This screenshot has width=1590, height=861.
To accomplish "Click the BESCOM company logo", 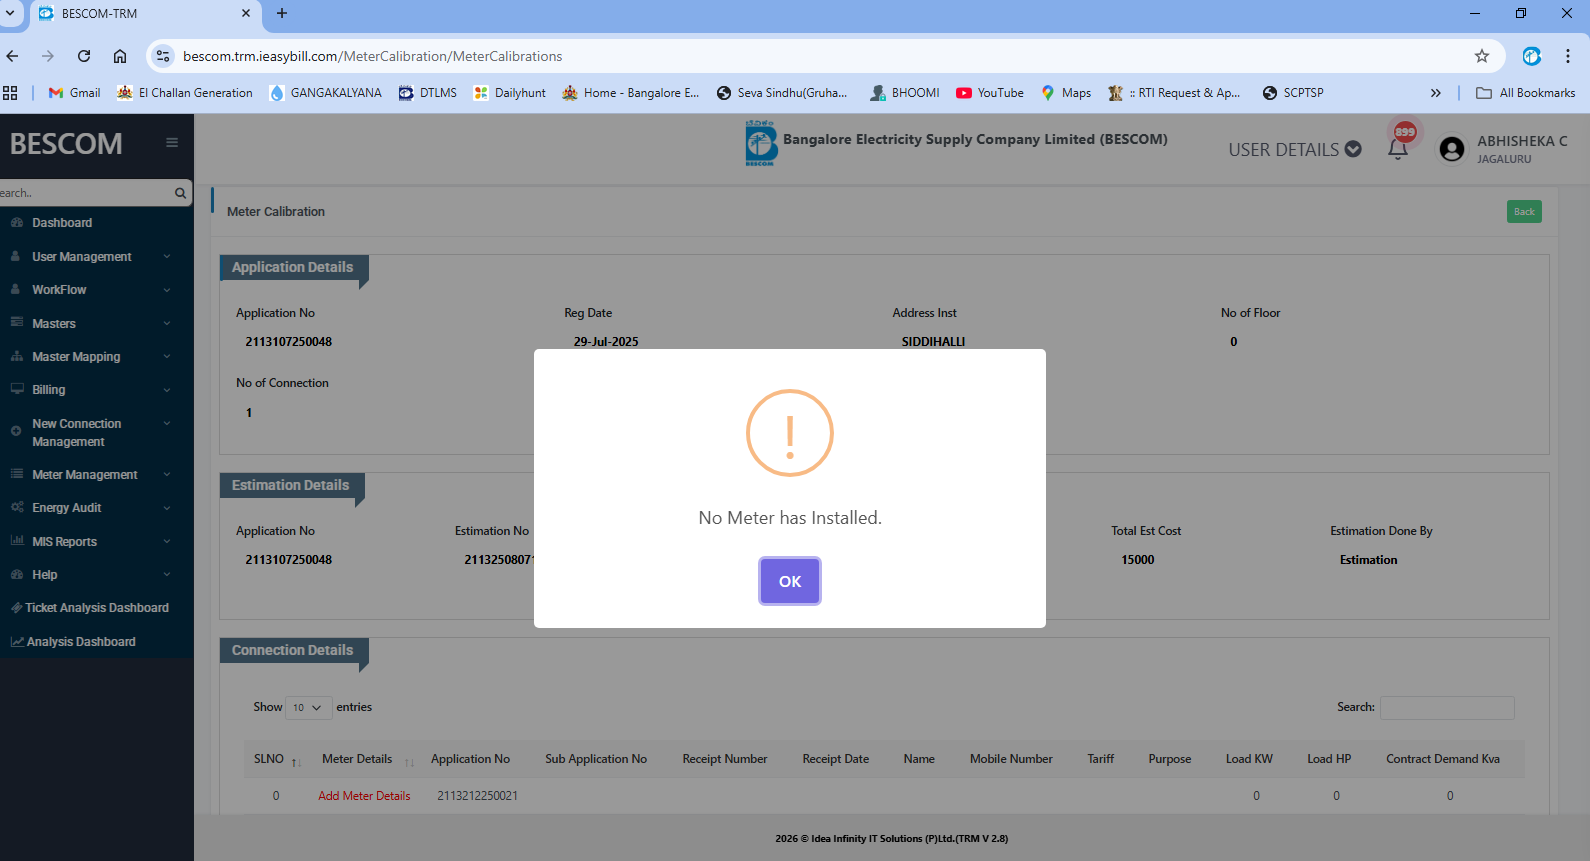I will pos(760,143).
